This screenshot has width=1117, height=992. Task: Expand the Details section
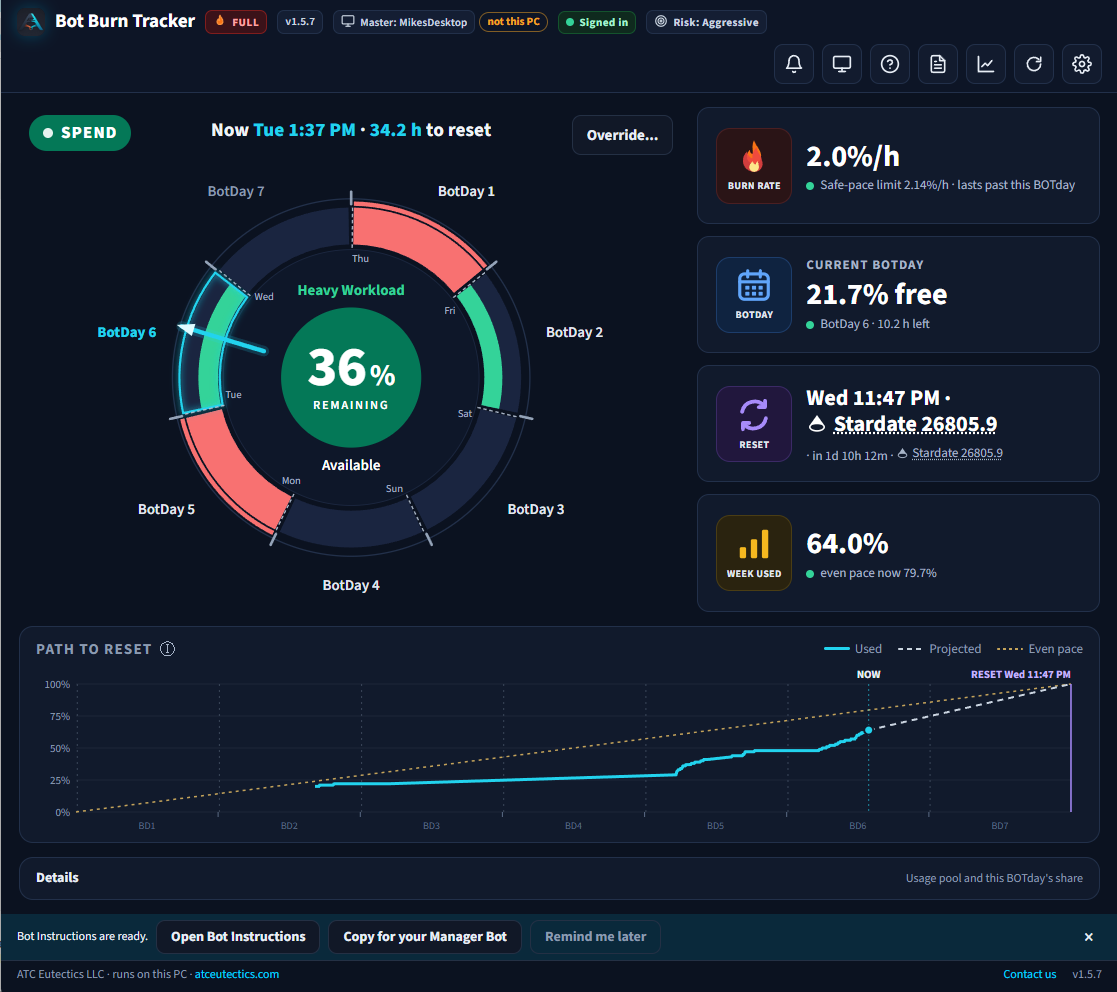coord(559,878)
